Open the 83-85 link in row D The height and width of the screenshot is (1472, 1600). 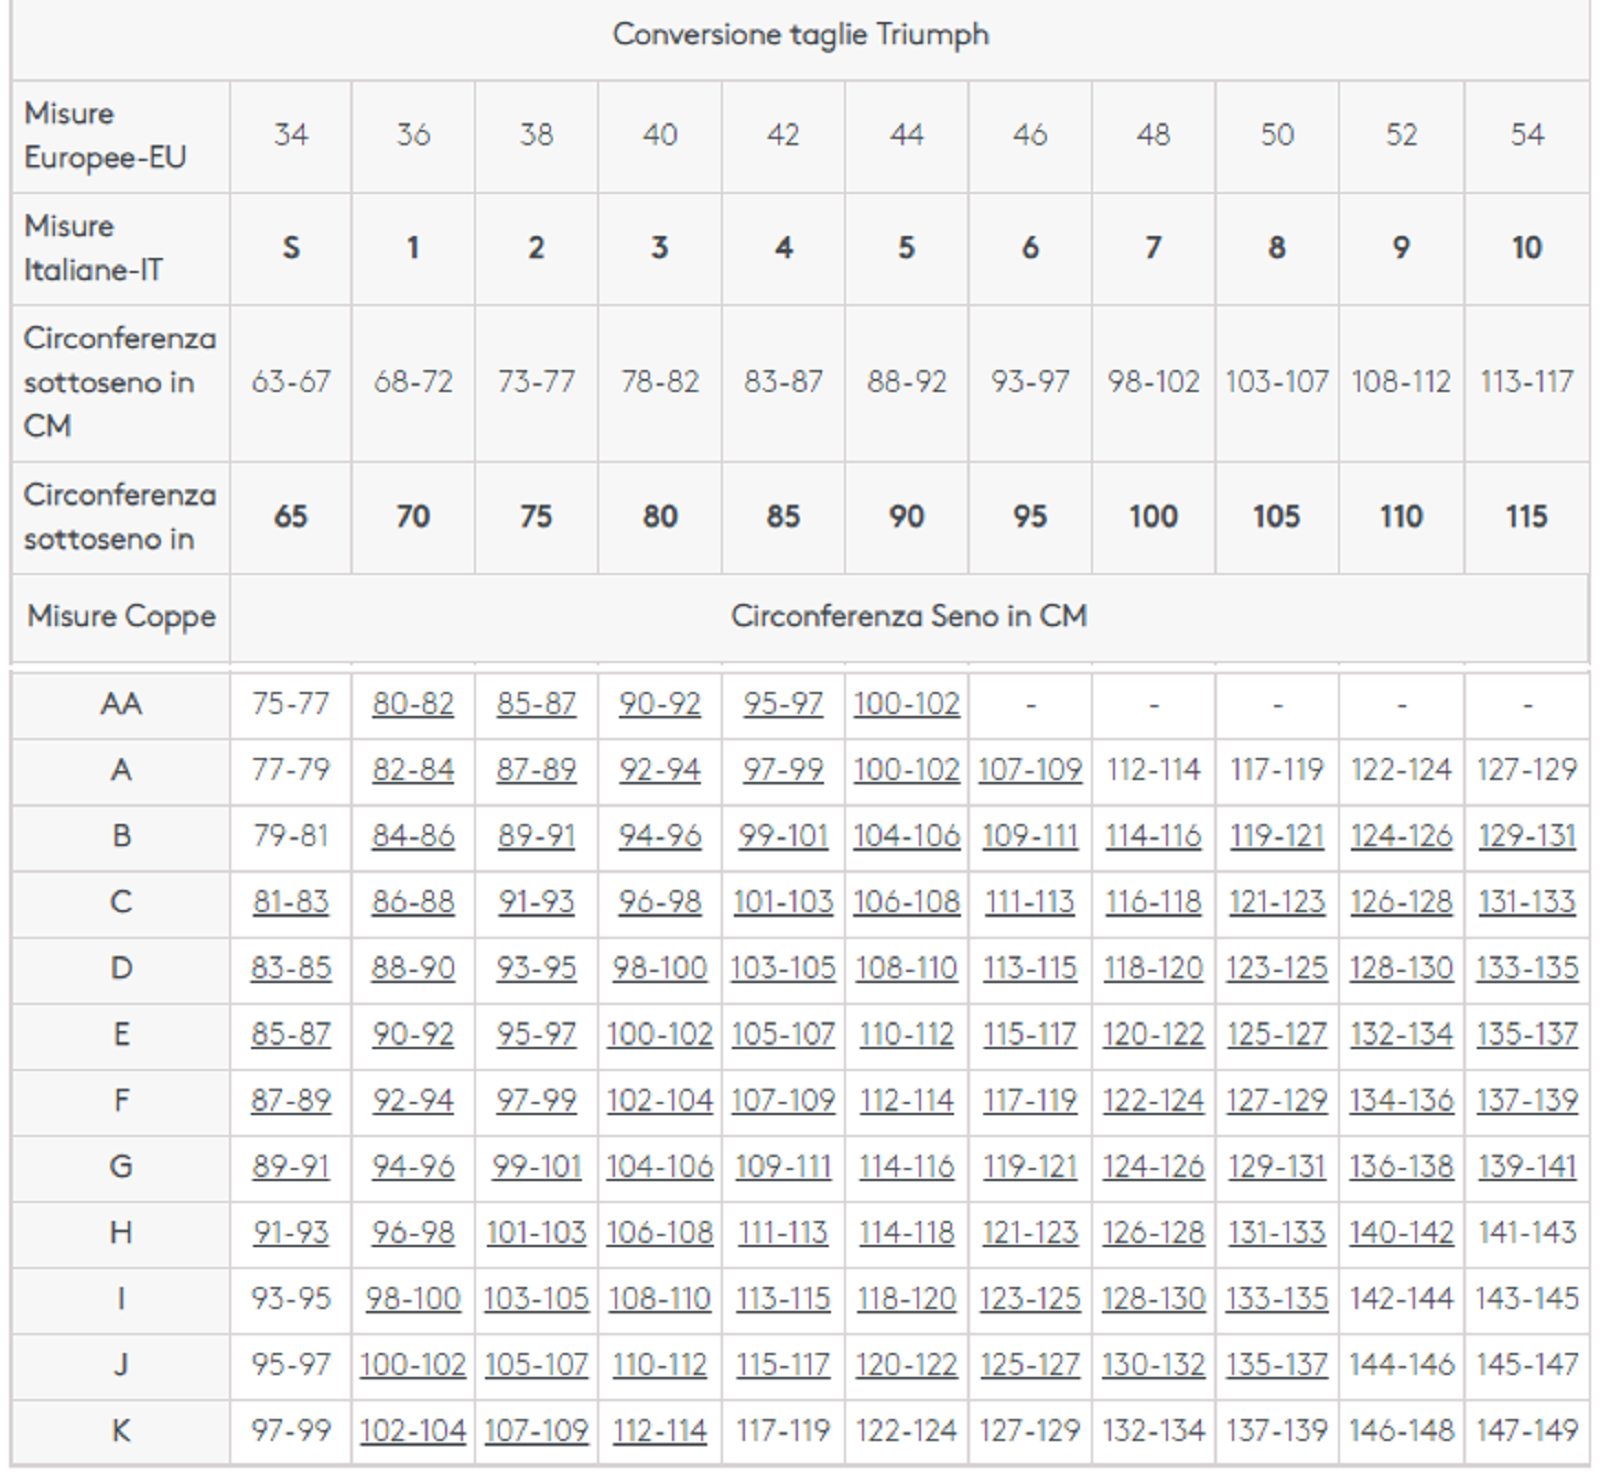[x=290, y=968]
